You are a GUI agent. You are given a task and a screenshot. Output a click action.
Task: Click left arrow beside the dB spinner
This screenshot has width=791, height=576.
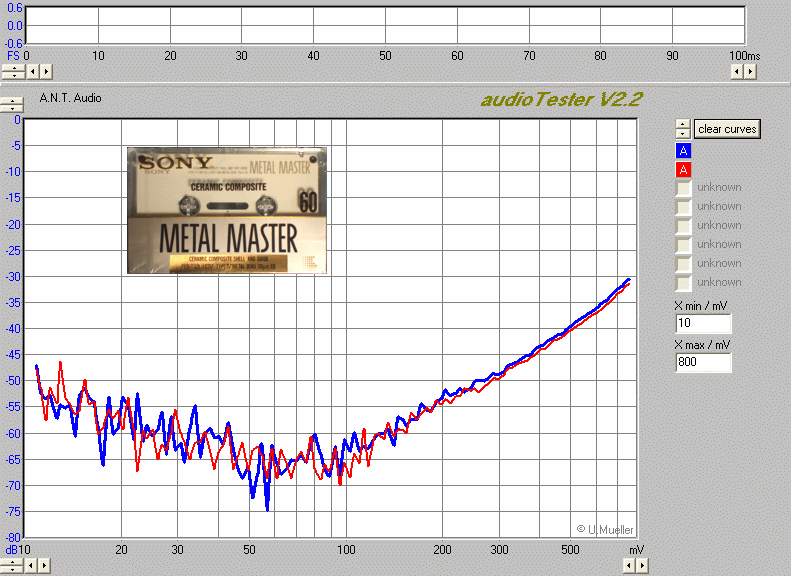(x=33, y=565)
